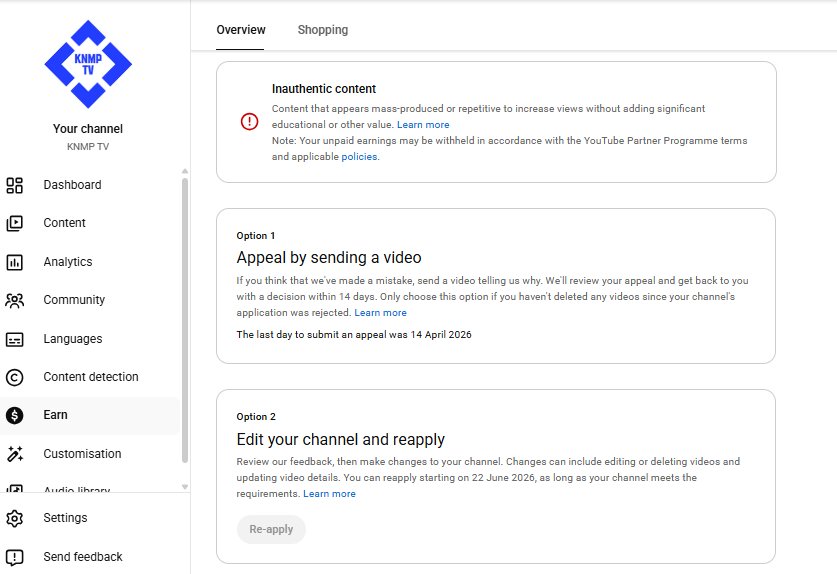Click the Analytics bar chart icon
This screenshot has width=837, height=574.
point(14,262)
